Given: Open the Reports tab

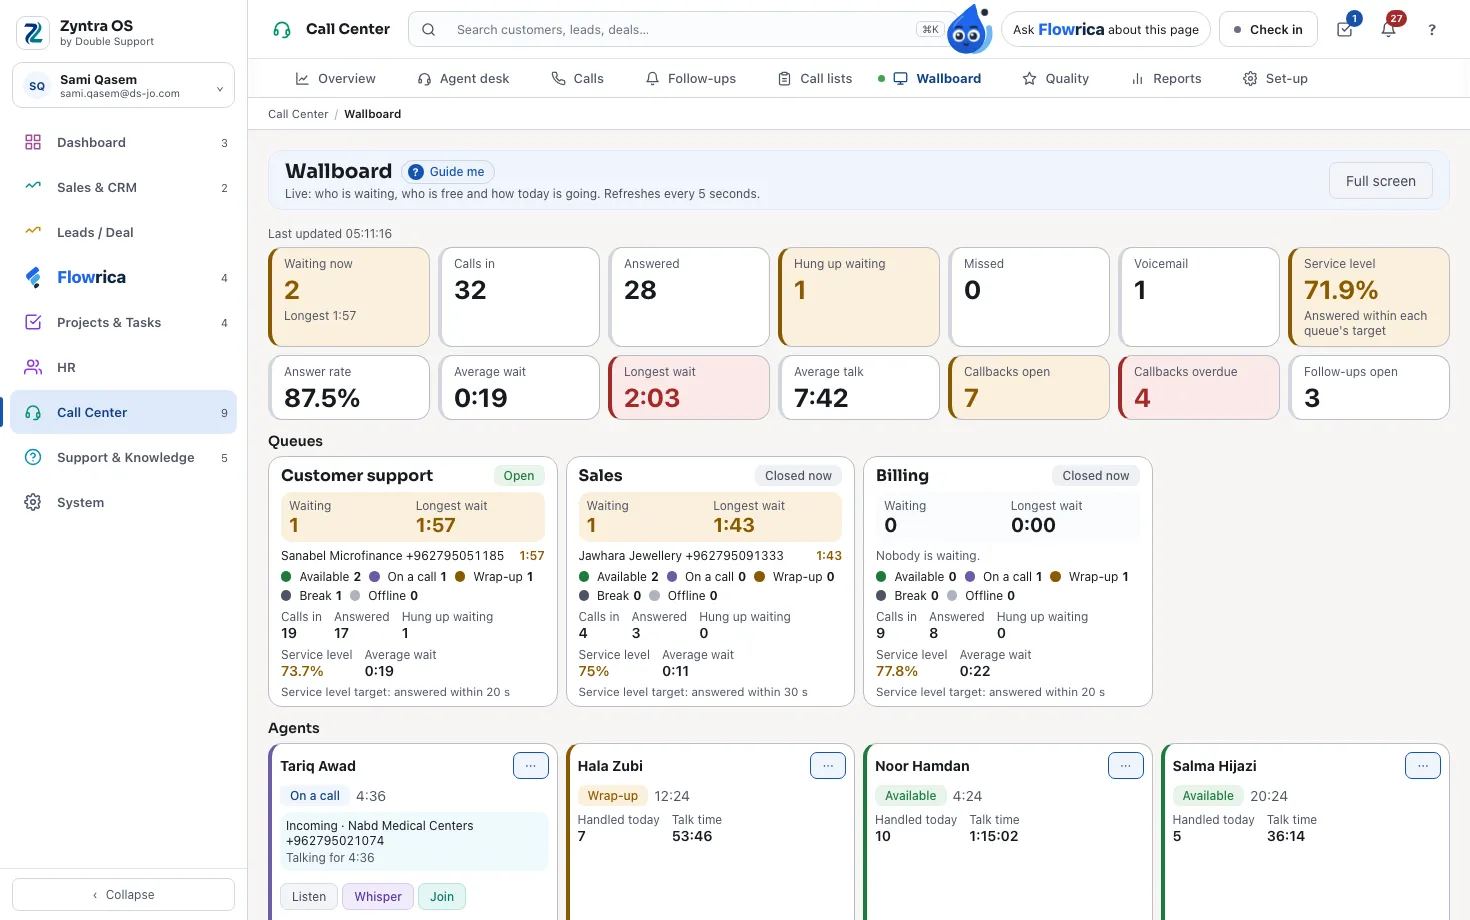Looking at the screenshot, I should click(x=1166, y=78).
